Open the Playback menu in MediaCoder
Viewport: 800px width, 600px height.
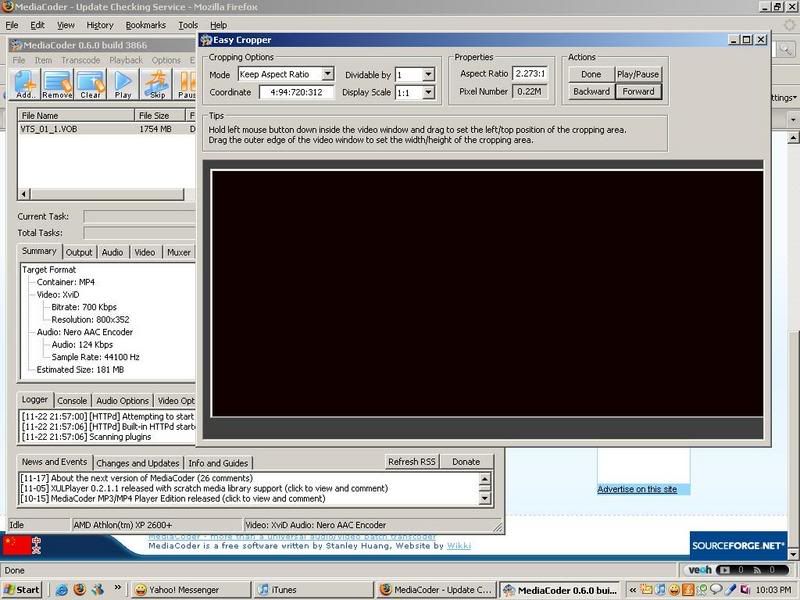click(126, 60)
